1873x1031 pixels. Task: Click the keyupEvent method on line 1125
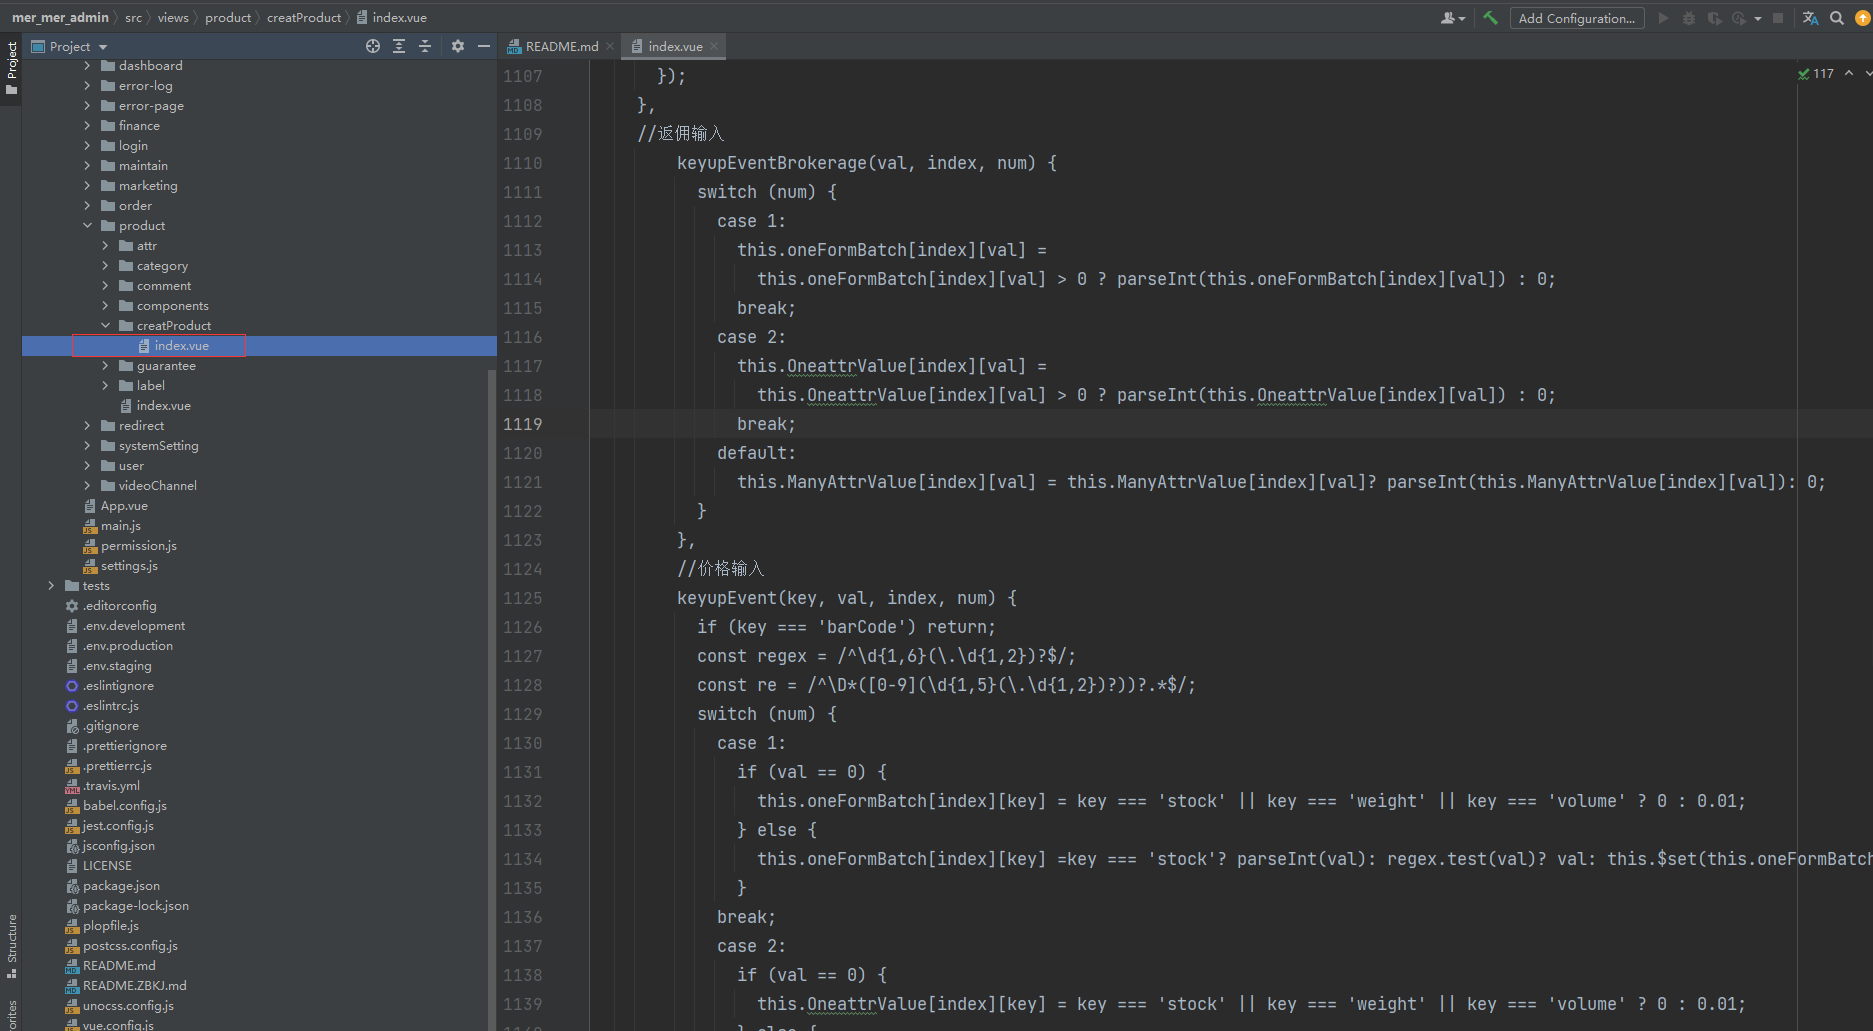tap(727, 598)
